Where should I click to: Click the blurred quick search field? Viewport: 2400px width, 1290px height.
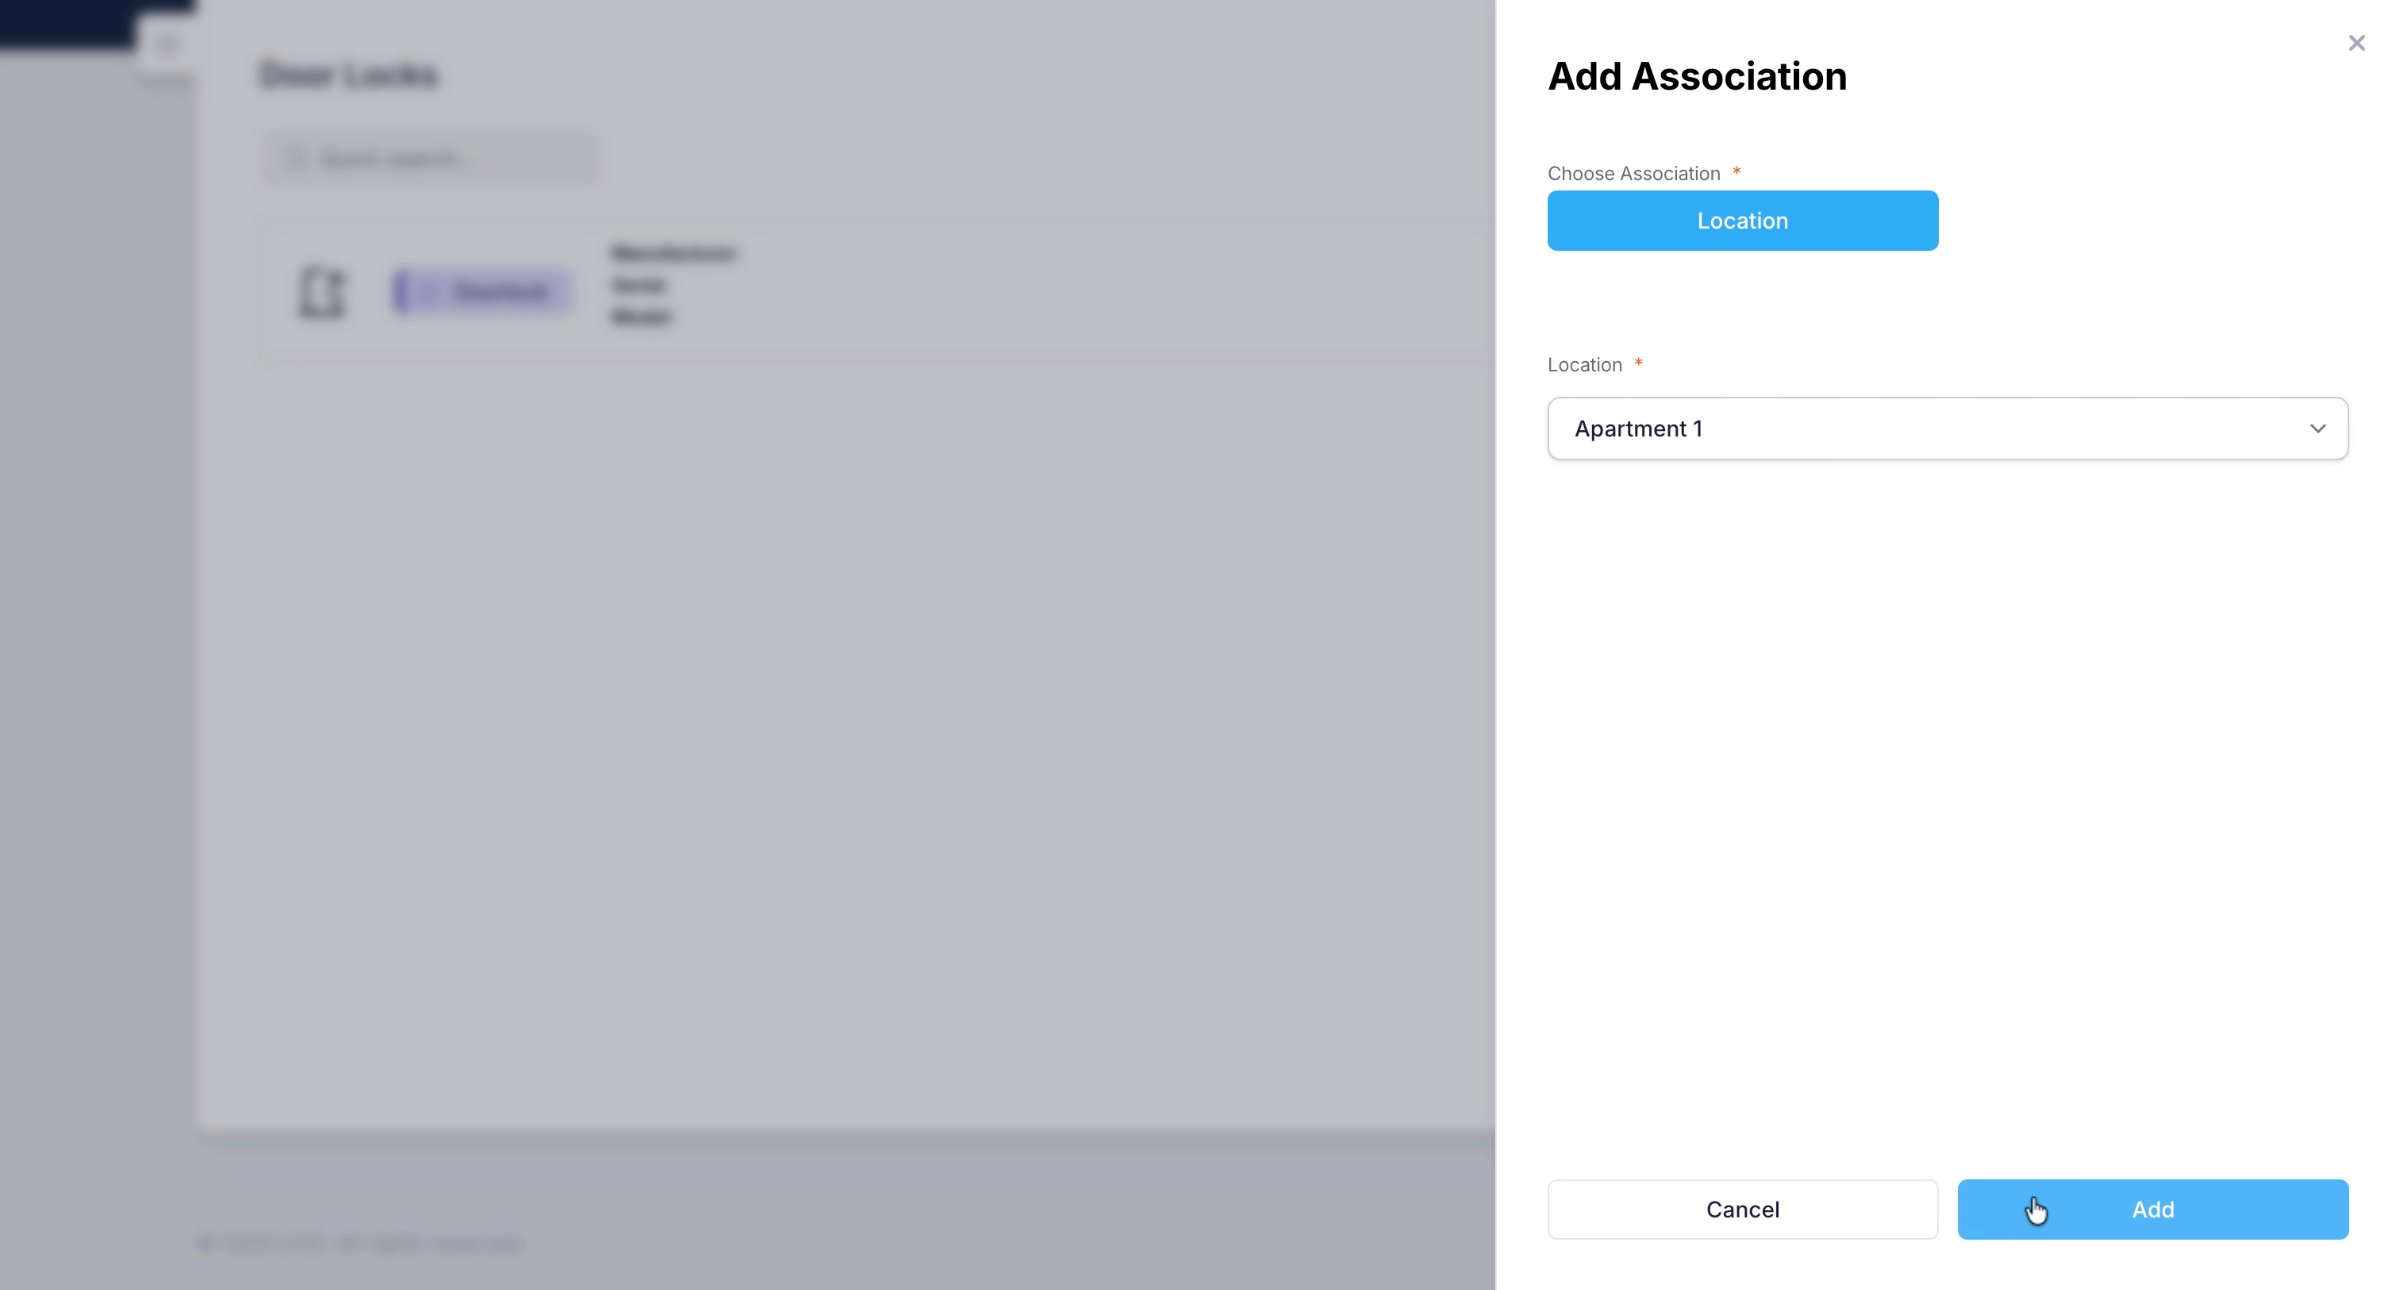(430, 159)
